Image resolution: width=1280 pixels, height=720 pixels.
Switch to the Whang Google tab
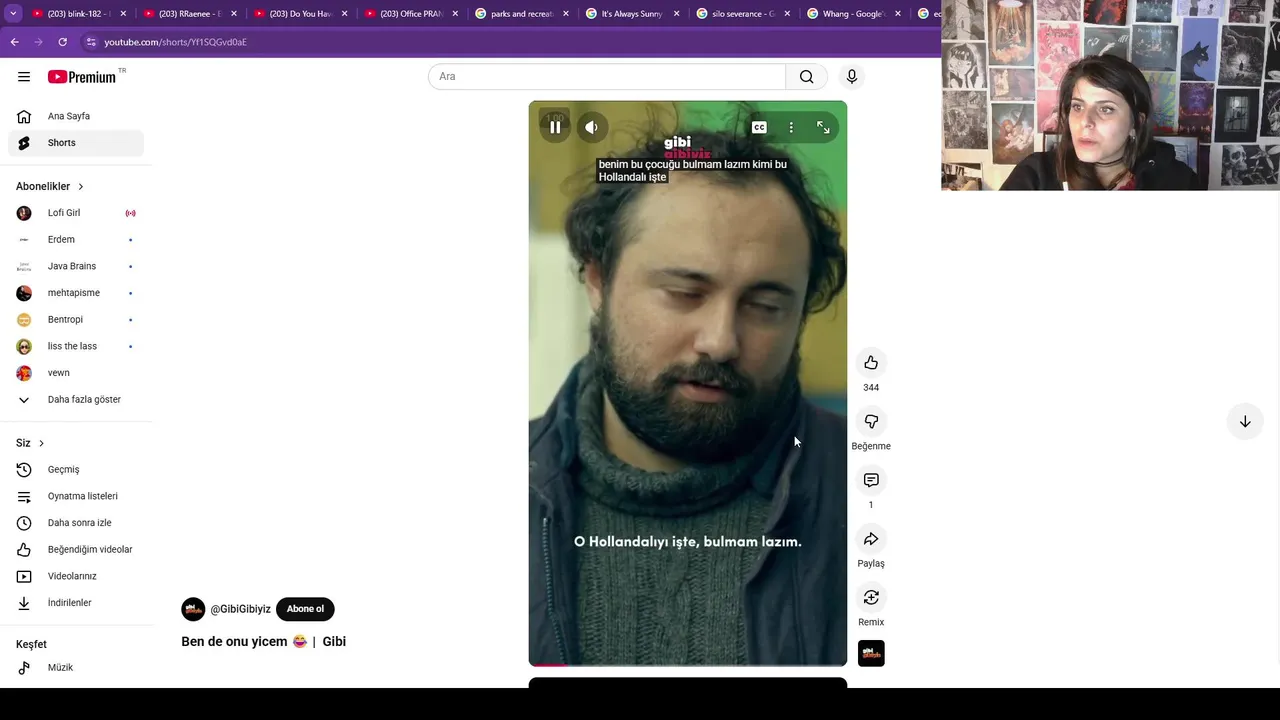coord(854,14)
